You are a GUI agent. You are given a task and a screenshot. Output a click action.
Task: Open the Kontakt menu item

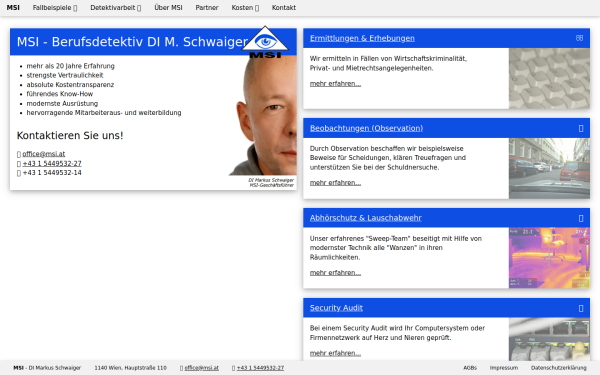click(284, 8)
